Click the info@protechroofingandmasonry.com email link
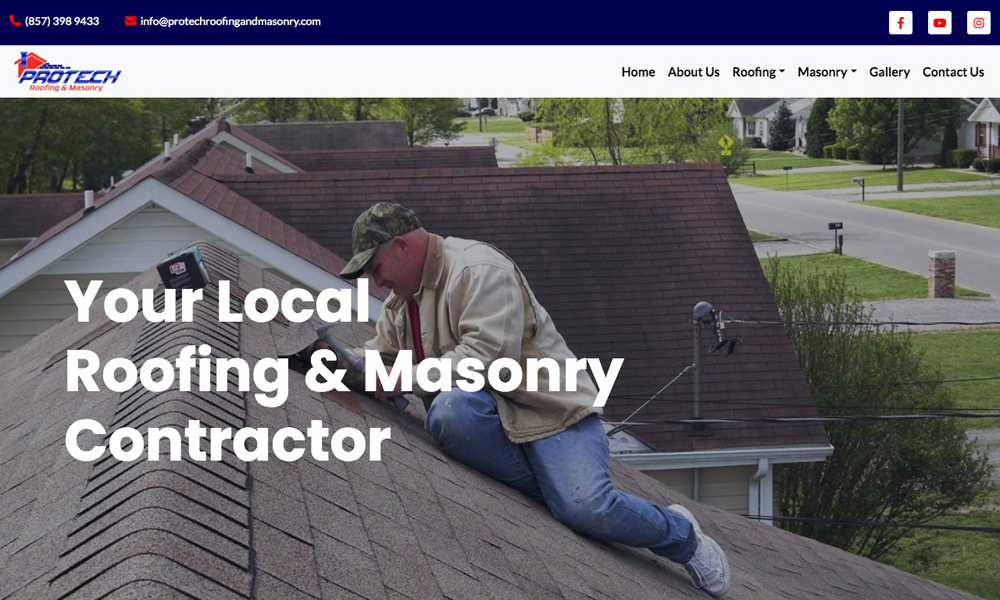The width and height of the screenshot is (1000, 600). coord(230,21)
